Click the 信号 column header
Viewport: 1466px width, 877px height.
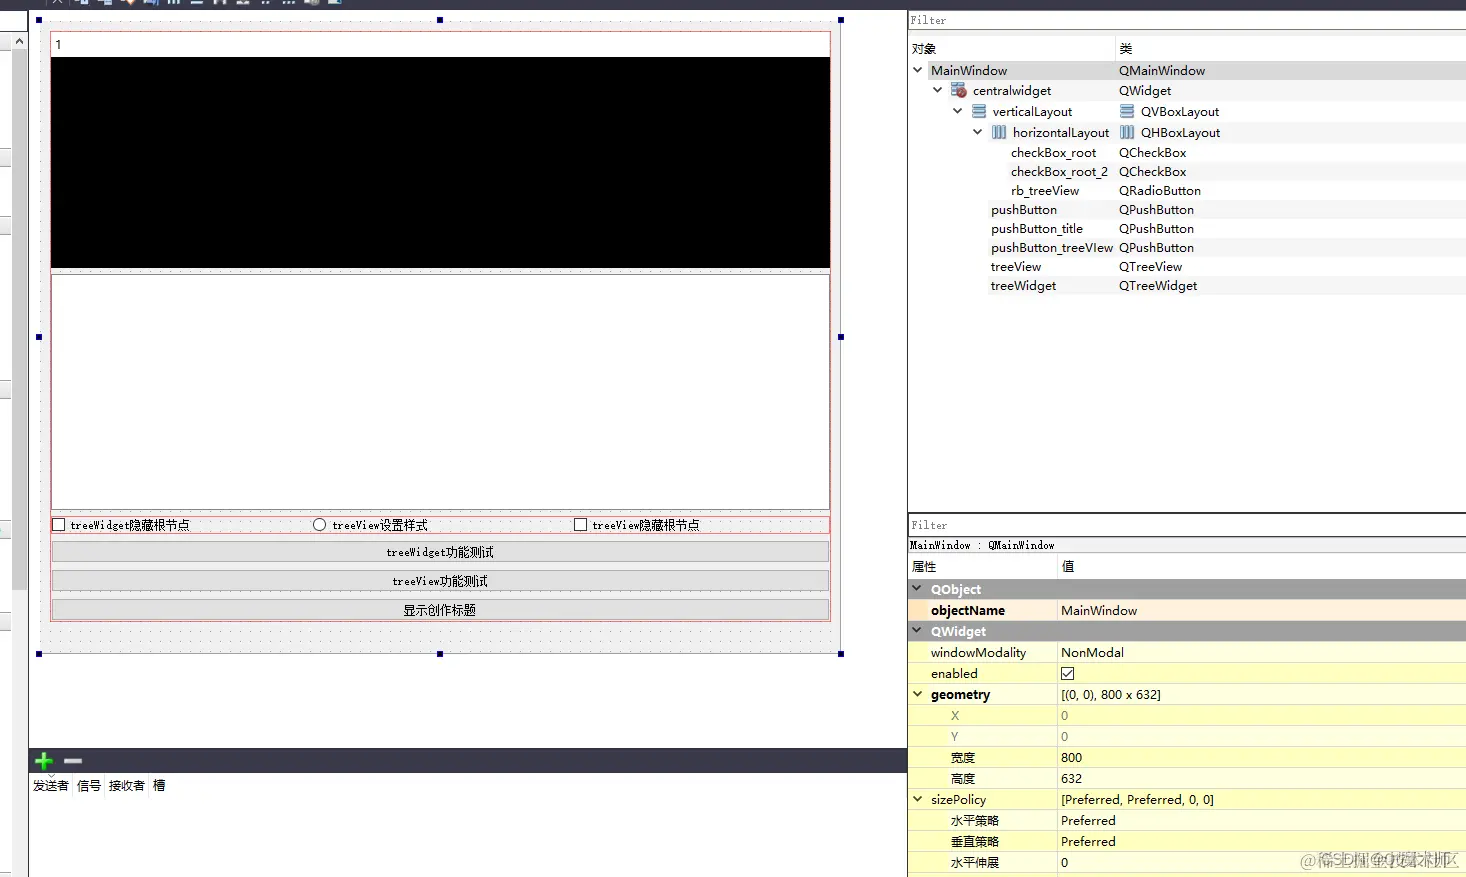(x=89, y=785)
